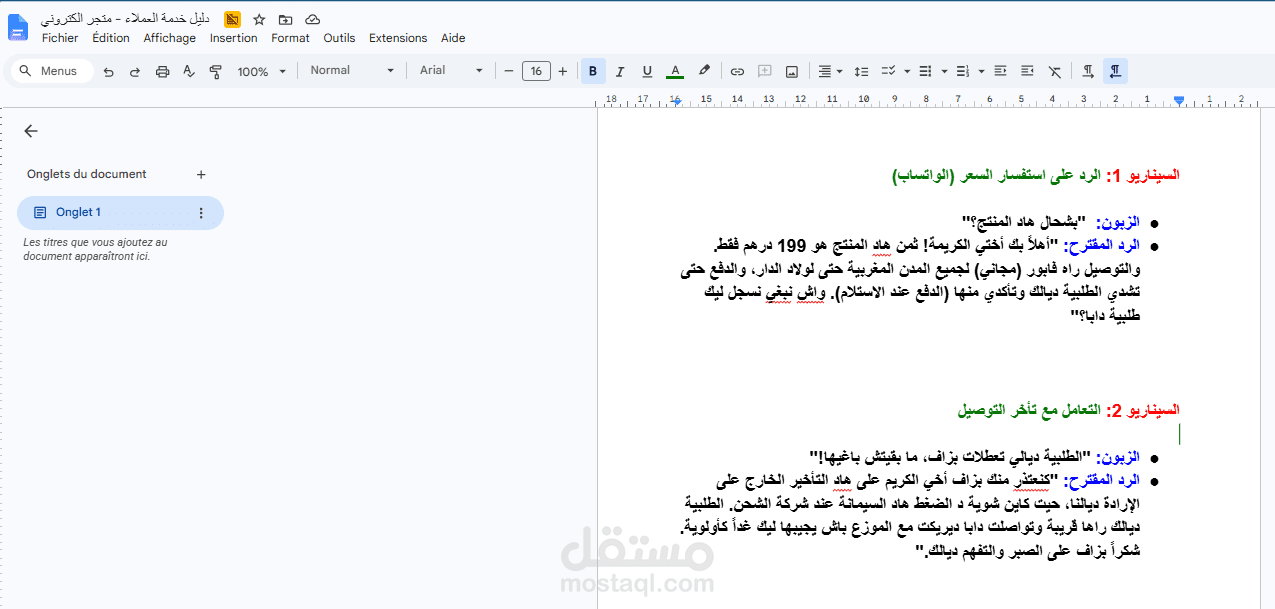
Task: Open the Format menu
Action: [290, 38]
